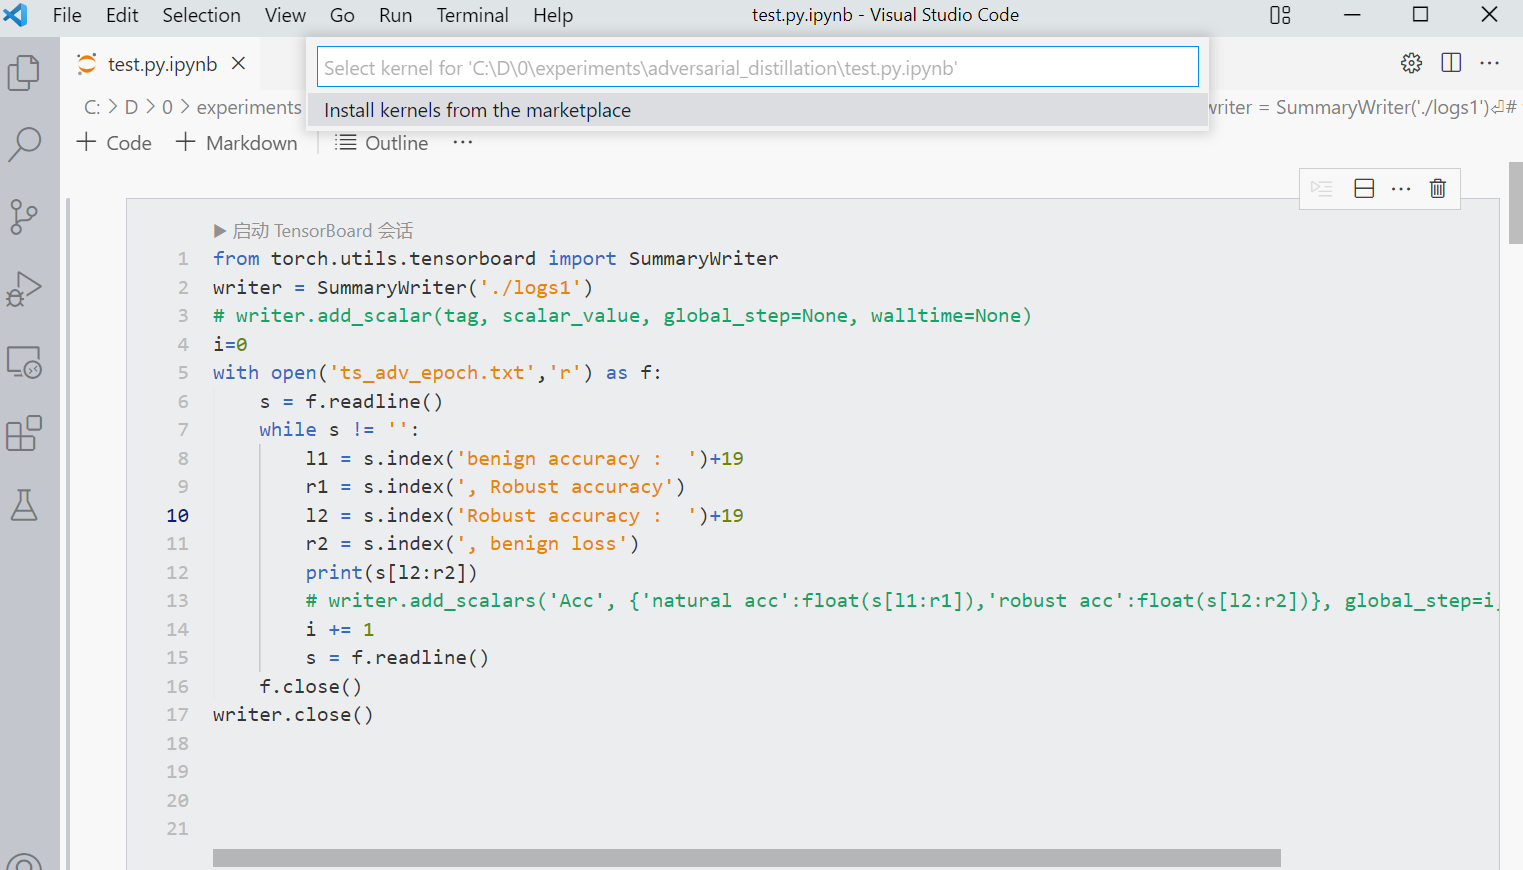Split the editor using toolbar icon
This screenshot has width=1523, height=870.
[x=1450, y=62]
